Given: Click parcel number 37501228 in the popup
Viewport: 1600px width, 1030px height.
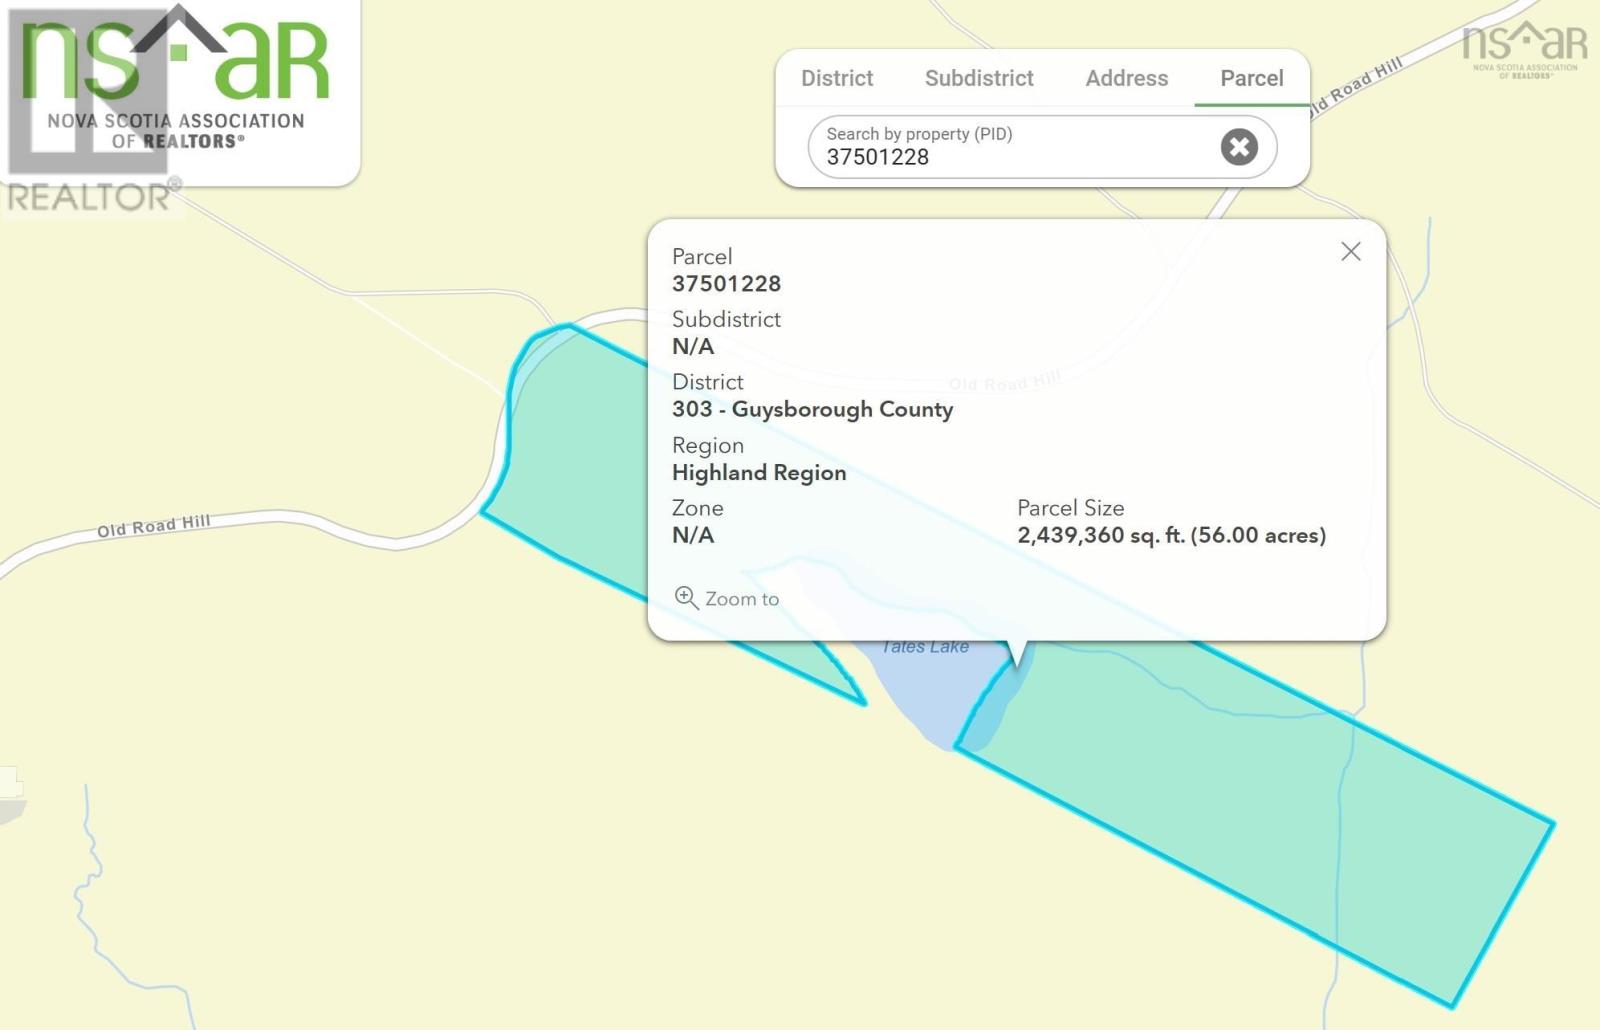Looking at the screenshot, I should [726, 284].
